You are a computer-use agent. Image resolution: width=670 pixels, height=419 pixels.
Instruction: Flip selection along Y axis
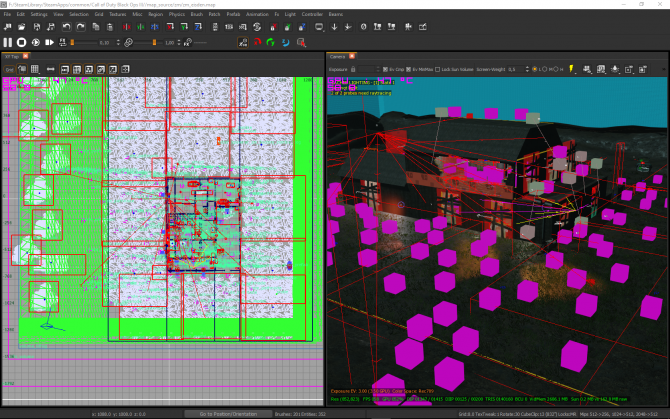[141, 27]
